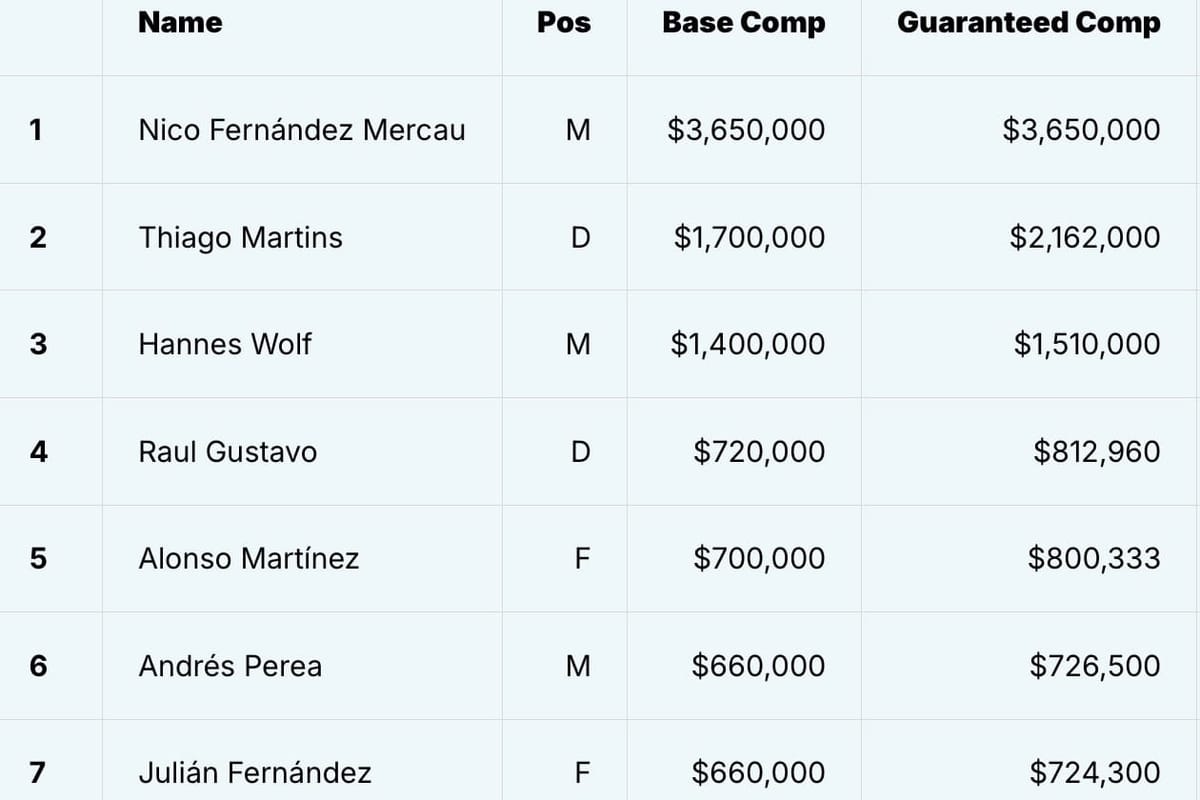
Task: Click the Guaranteed Comp column header
Action: pyautogui.click(x=1028, y=23)
